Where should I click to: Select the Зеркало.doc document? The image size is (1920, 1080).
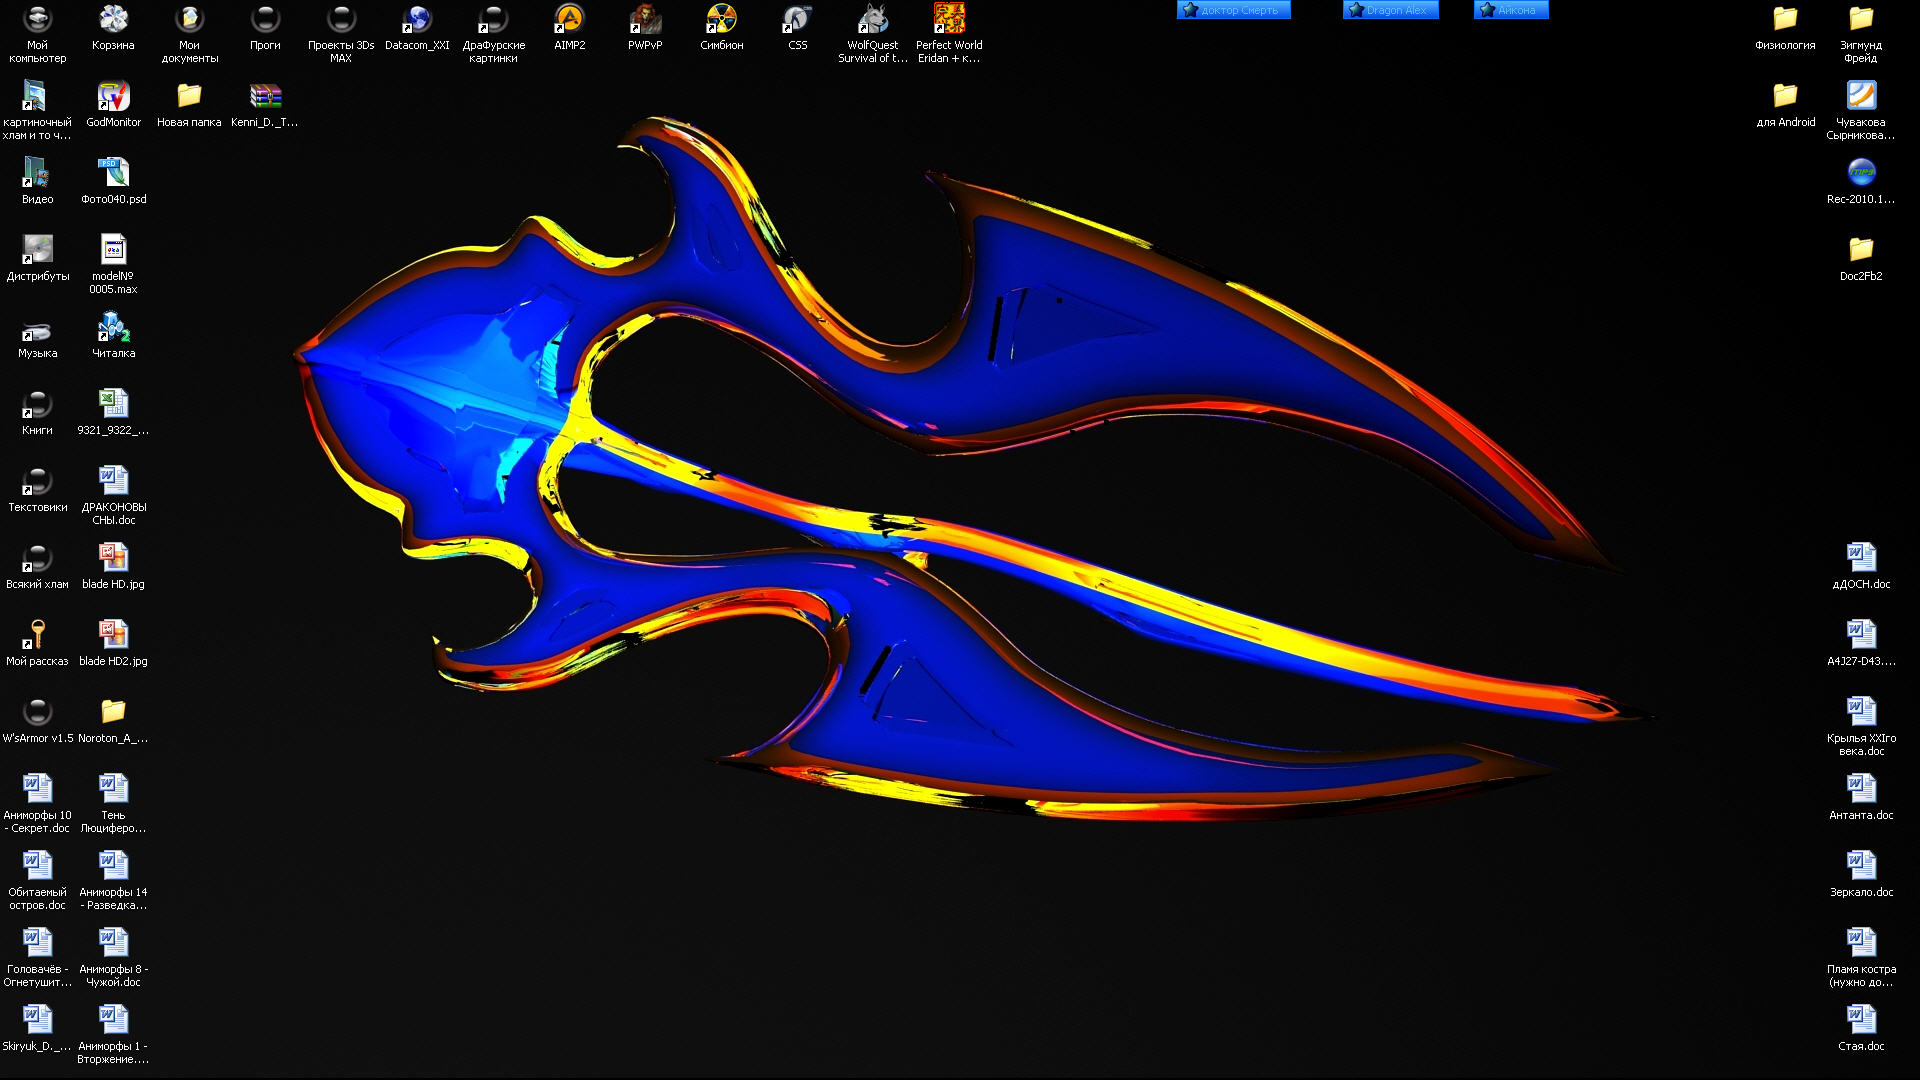[1861, 867]
